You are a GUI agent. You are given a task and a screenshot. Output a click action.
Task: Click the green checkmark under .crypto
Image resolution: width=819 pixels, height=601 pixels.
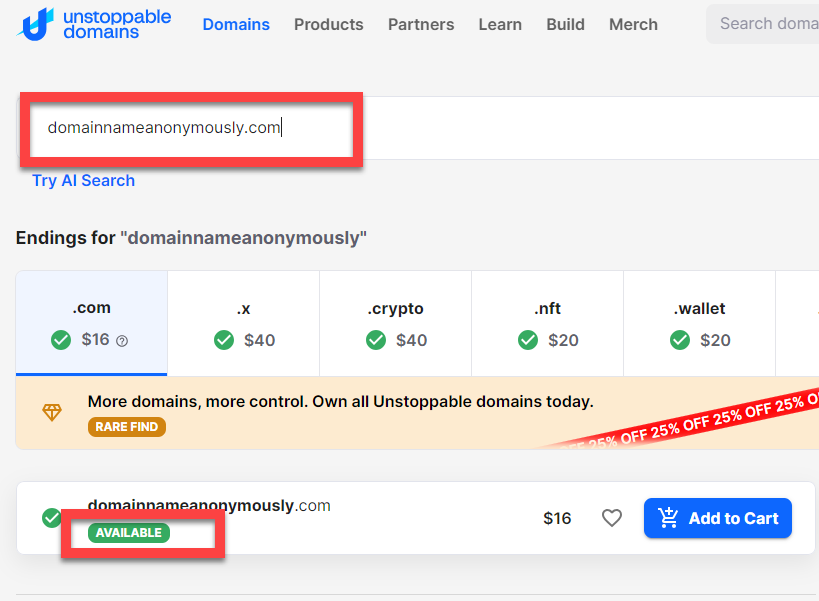coord(376,340)
